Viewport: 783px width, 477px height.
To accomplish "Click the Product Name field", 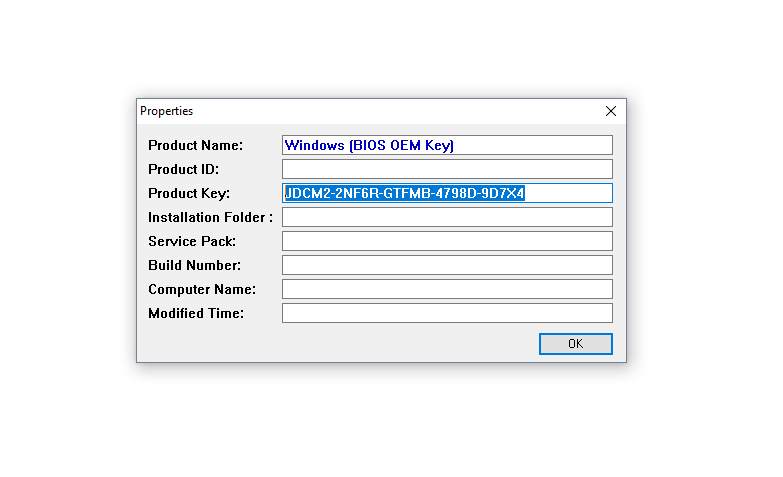I will pyautogui.click(x=447, y=145).
